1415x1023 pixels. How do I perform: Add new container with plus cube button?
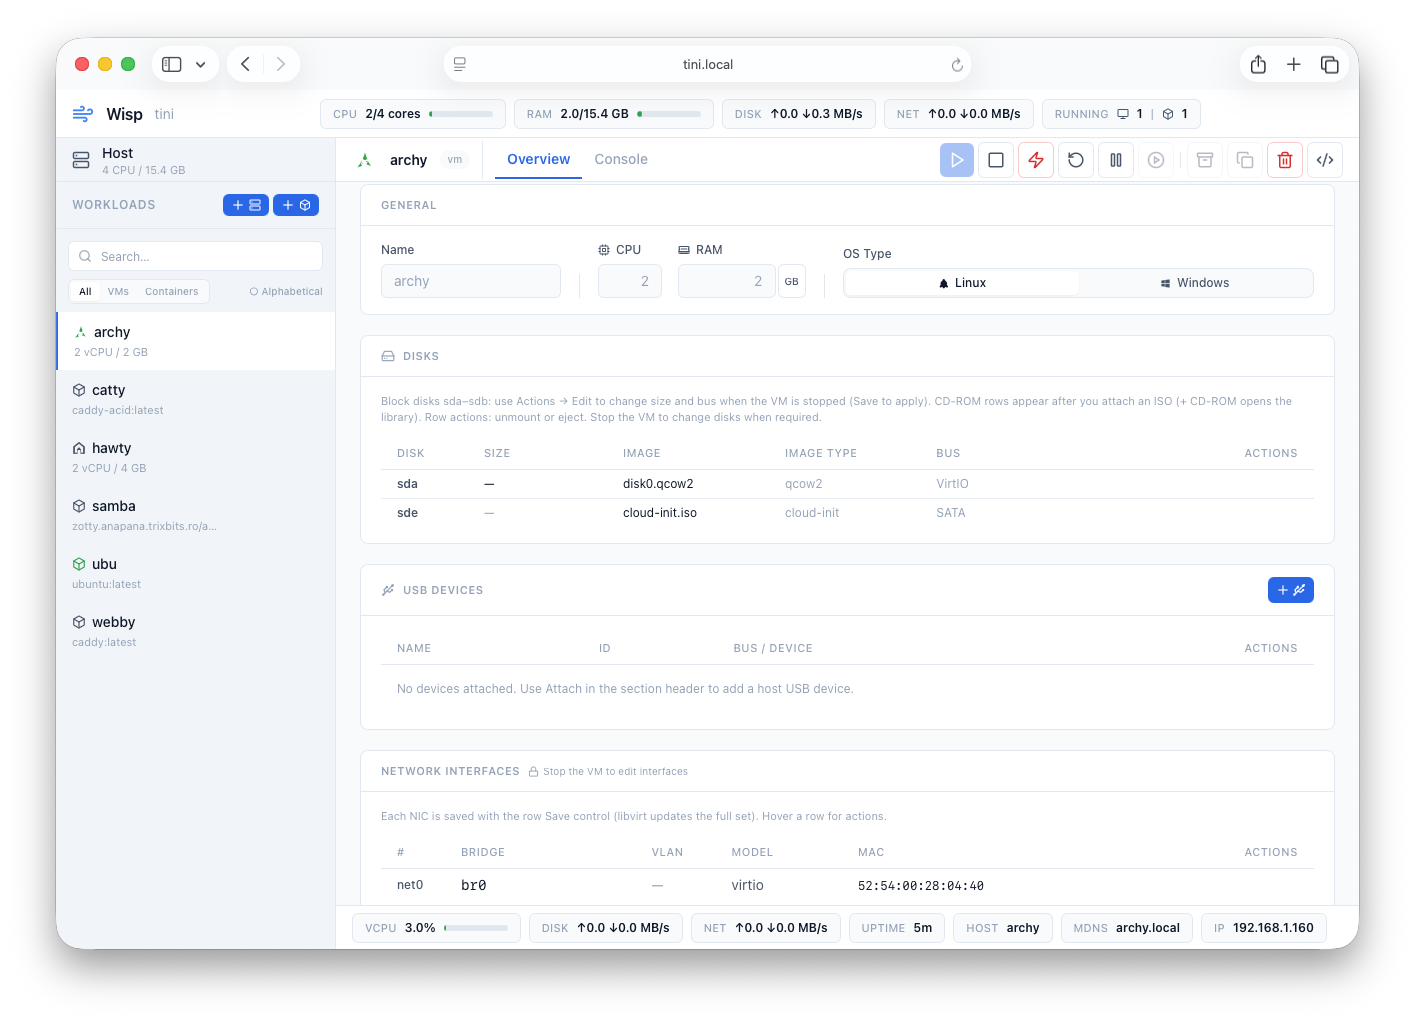(x=296, y=205)
